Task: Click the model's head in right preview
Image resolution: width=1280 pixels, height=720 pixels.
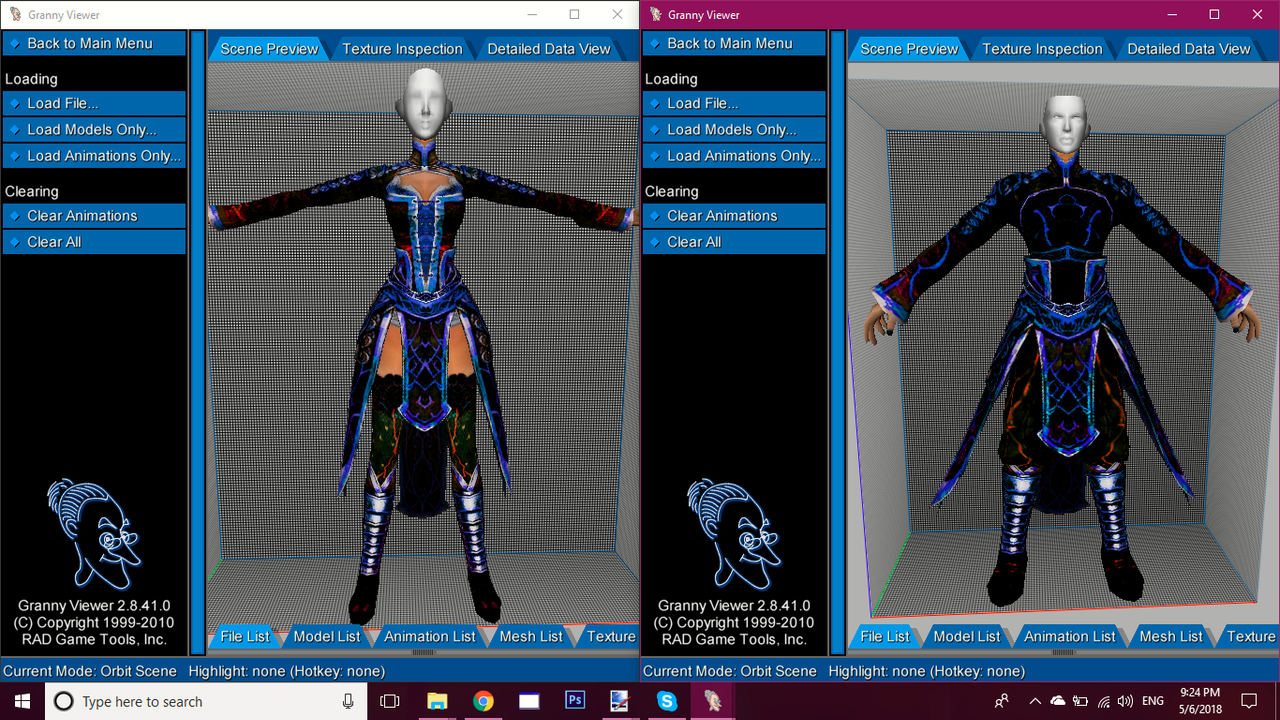Action: point(1066,126)
